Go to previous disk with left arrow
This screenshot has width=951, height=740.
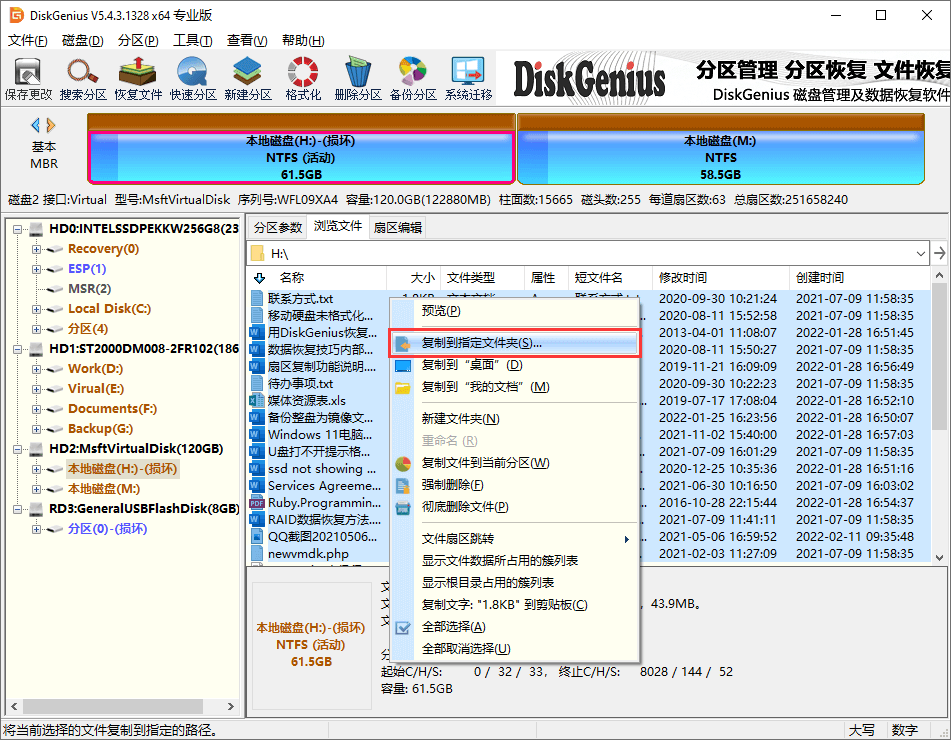click(35, 126)
